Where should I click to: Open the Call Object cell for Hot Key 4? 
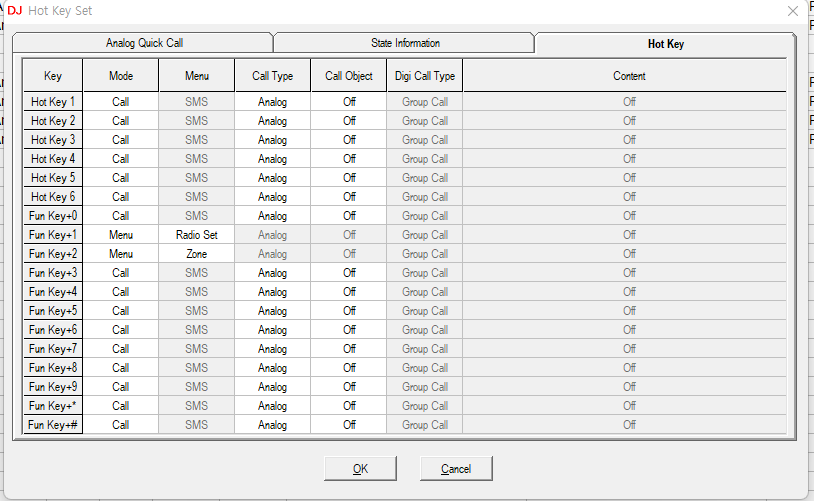coord(349,159)
